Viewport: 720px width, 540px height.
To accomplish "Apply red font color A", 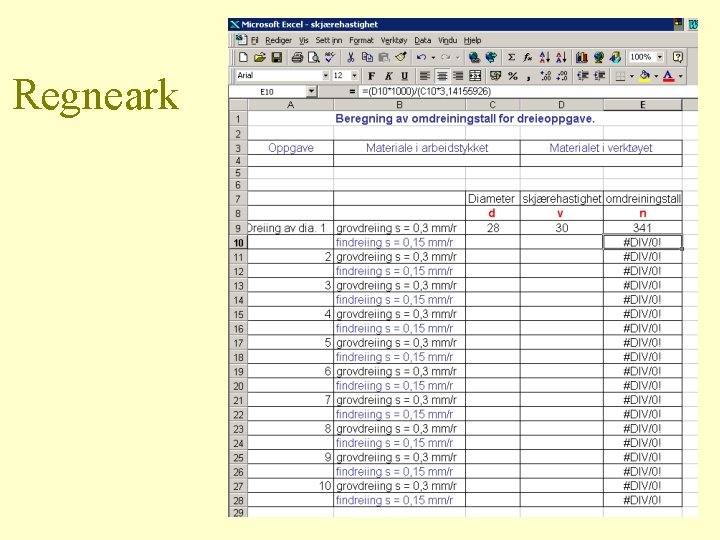I will click(x=669, y=76).
